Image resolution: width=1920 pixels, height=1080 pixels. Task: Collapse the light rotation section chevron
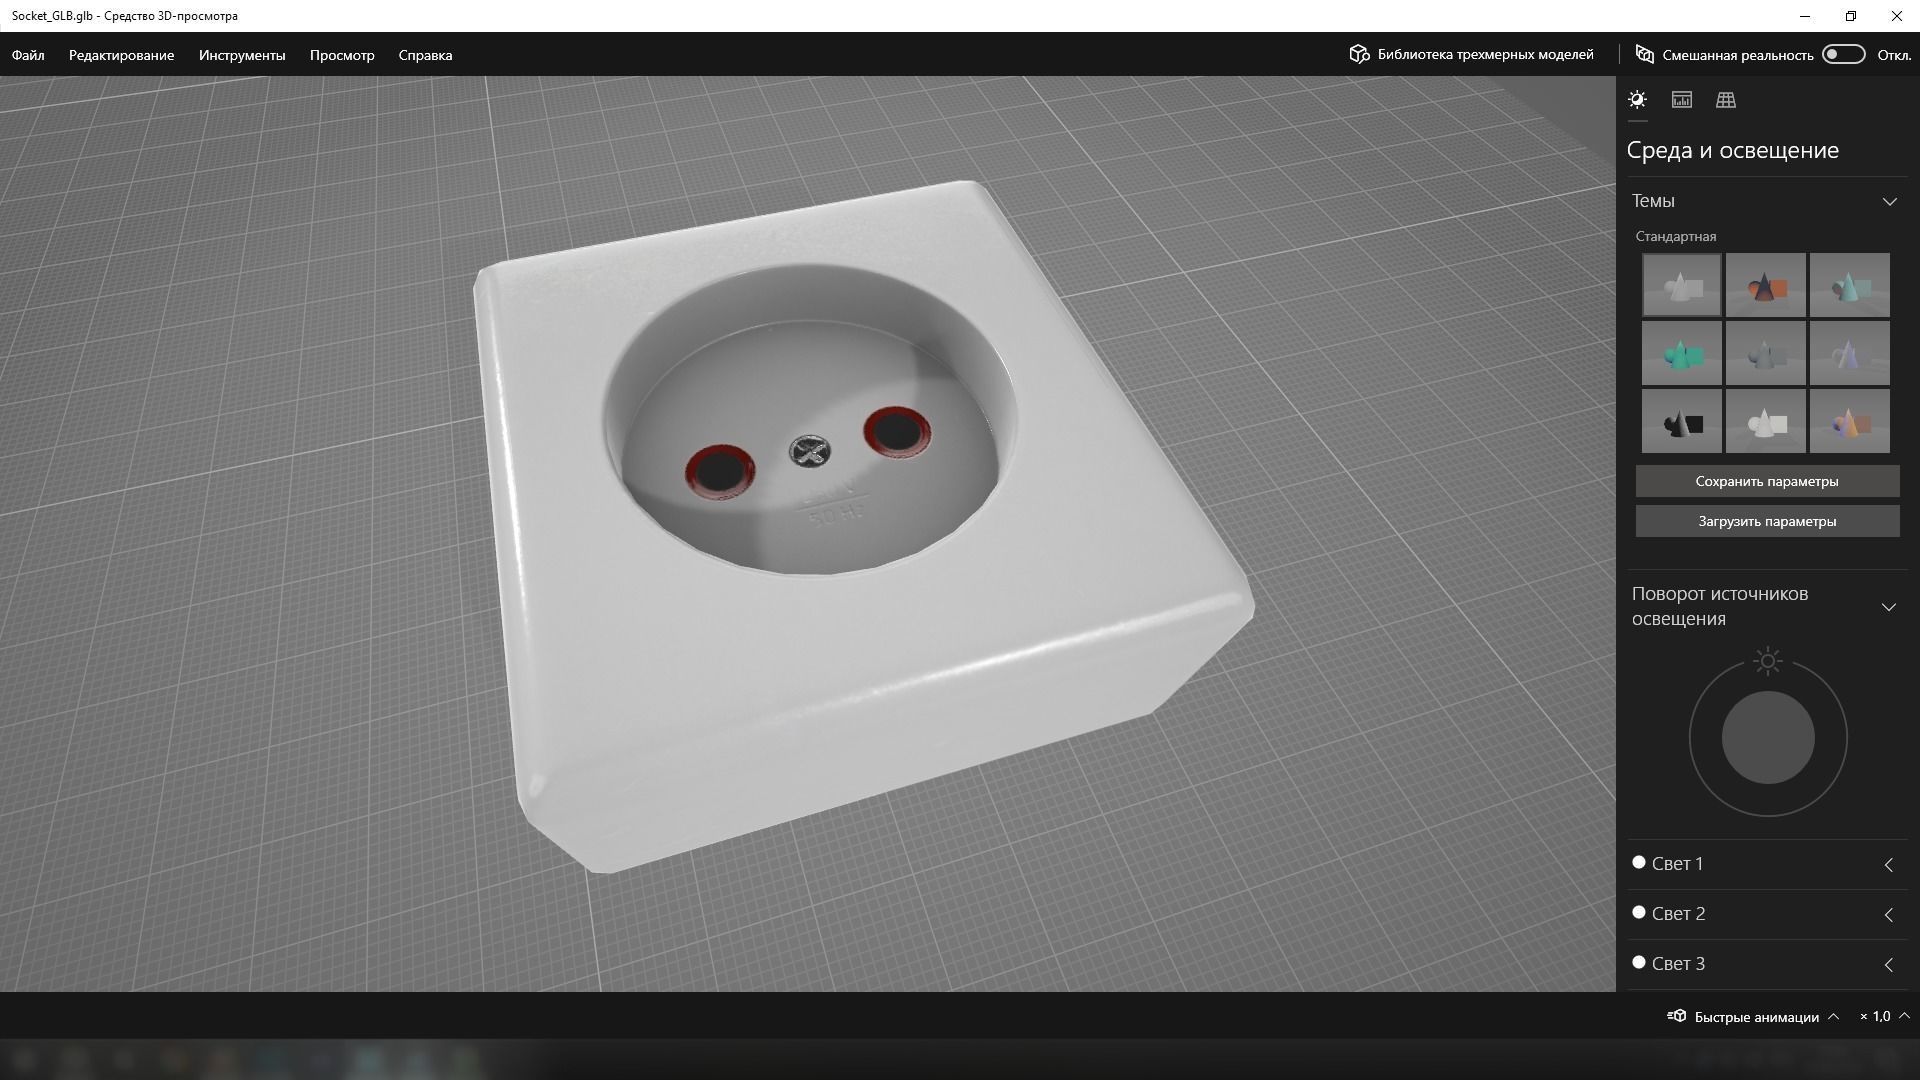tap(1888, 607)
